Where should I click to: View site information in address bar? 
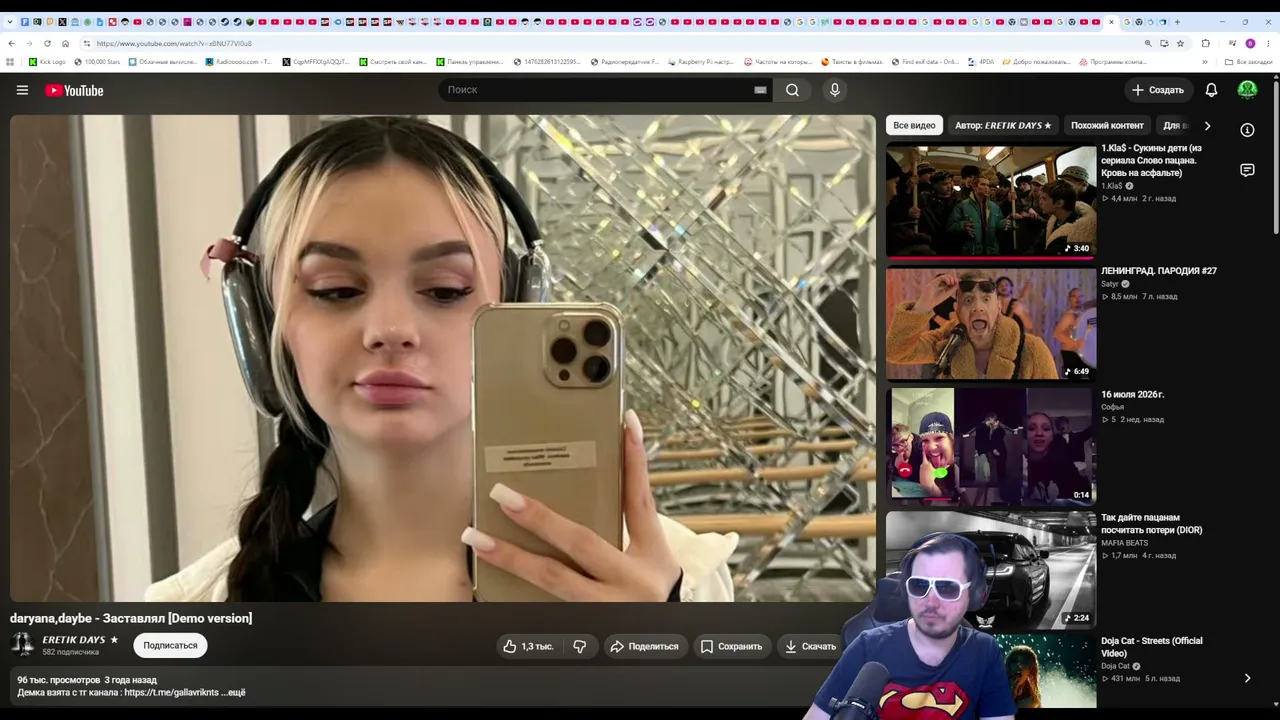point(87,43)
